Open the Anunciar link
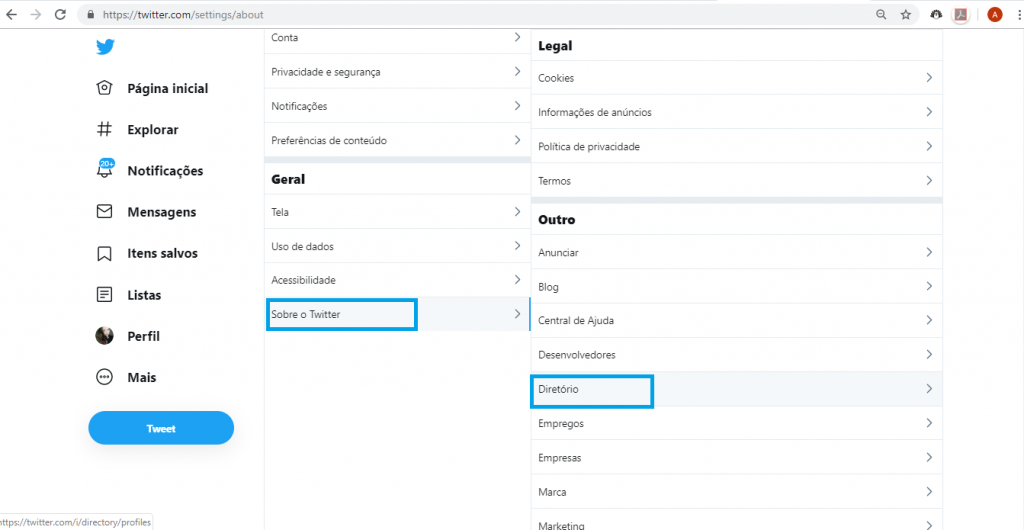1024x530 pixels. [737, 252]
